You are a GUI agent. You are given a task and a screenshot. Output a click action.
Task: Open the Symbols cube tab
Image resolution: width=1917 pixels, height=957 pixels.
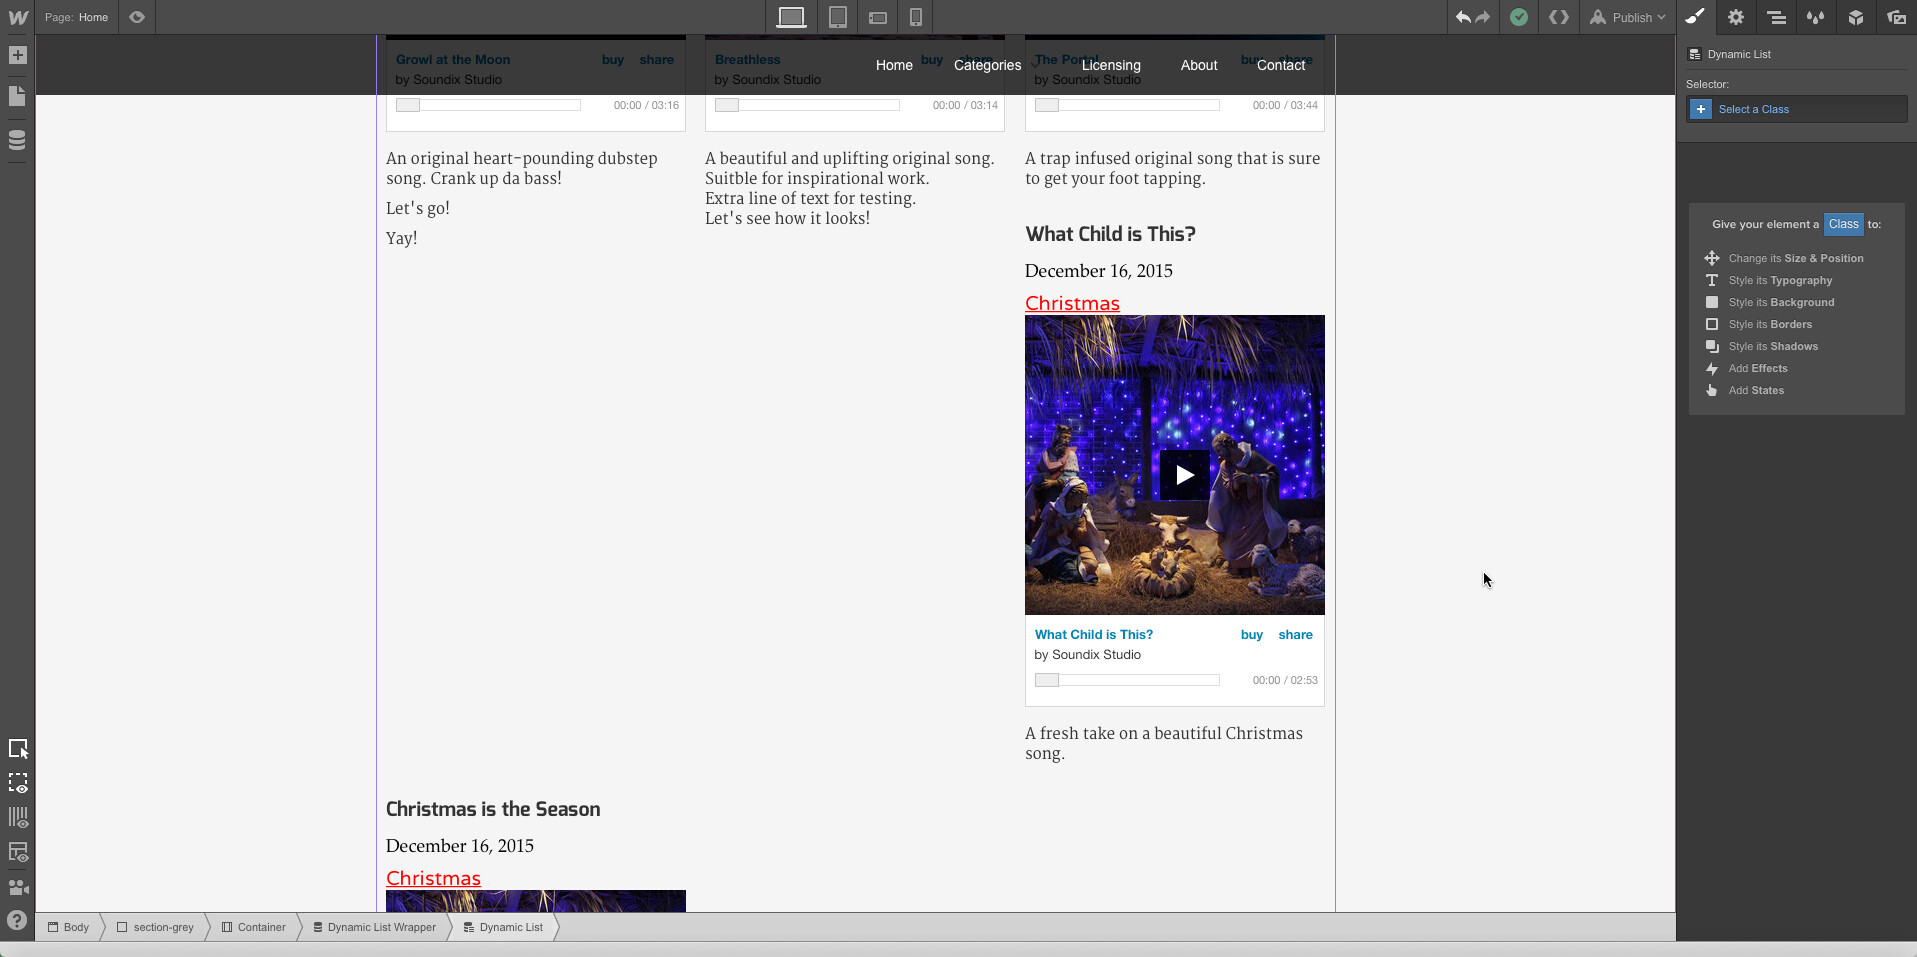click(1856, 17)
